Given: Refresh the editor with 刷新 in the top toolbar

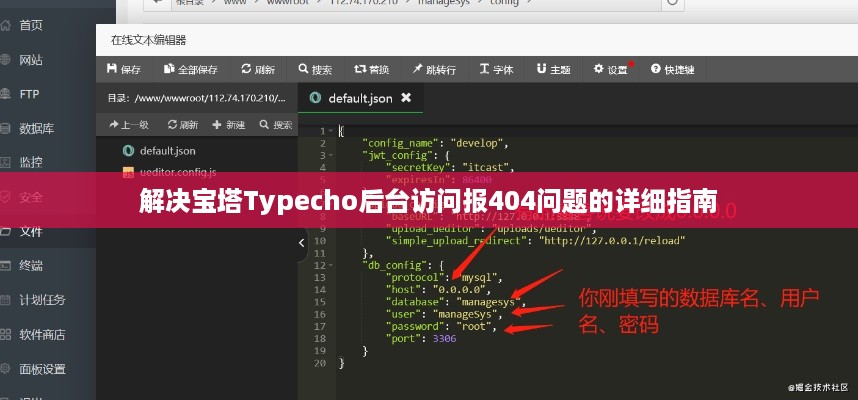Looking at the screenshot, I should pyautogui.click(x=258, y=69).
